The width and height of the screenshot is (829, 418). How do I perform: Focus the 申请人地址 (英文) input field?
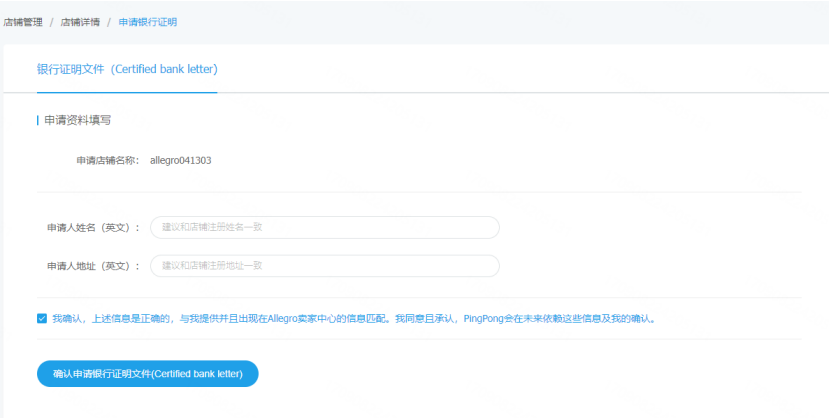click(325, 266)
